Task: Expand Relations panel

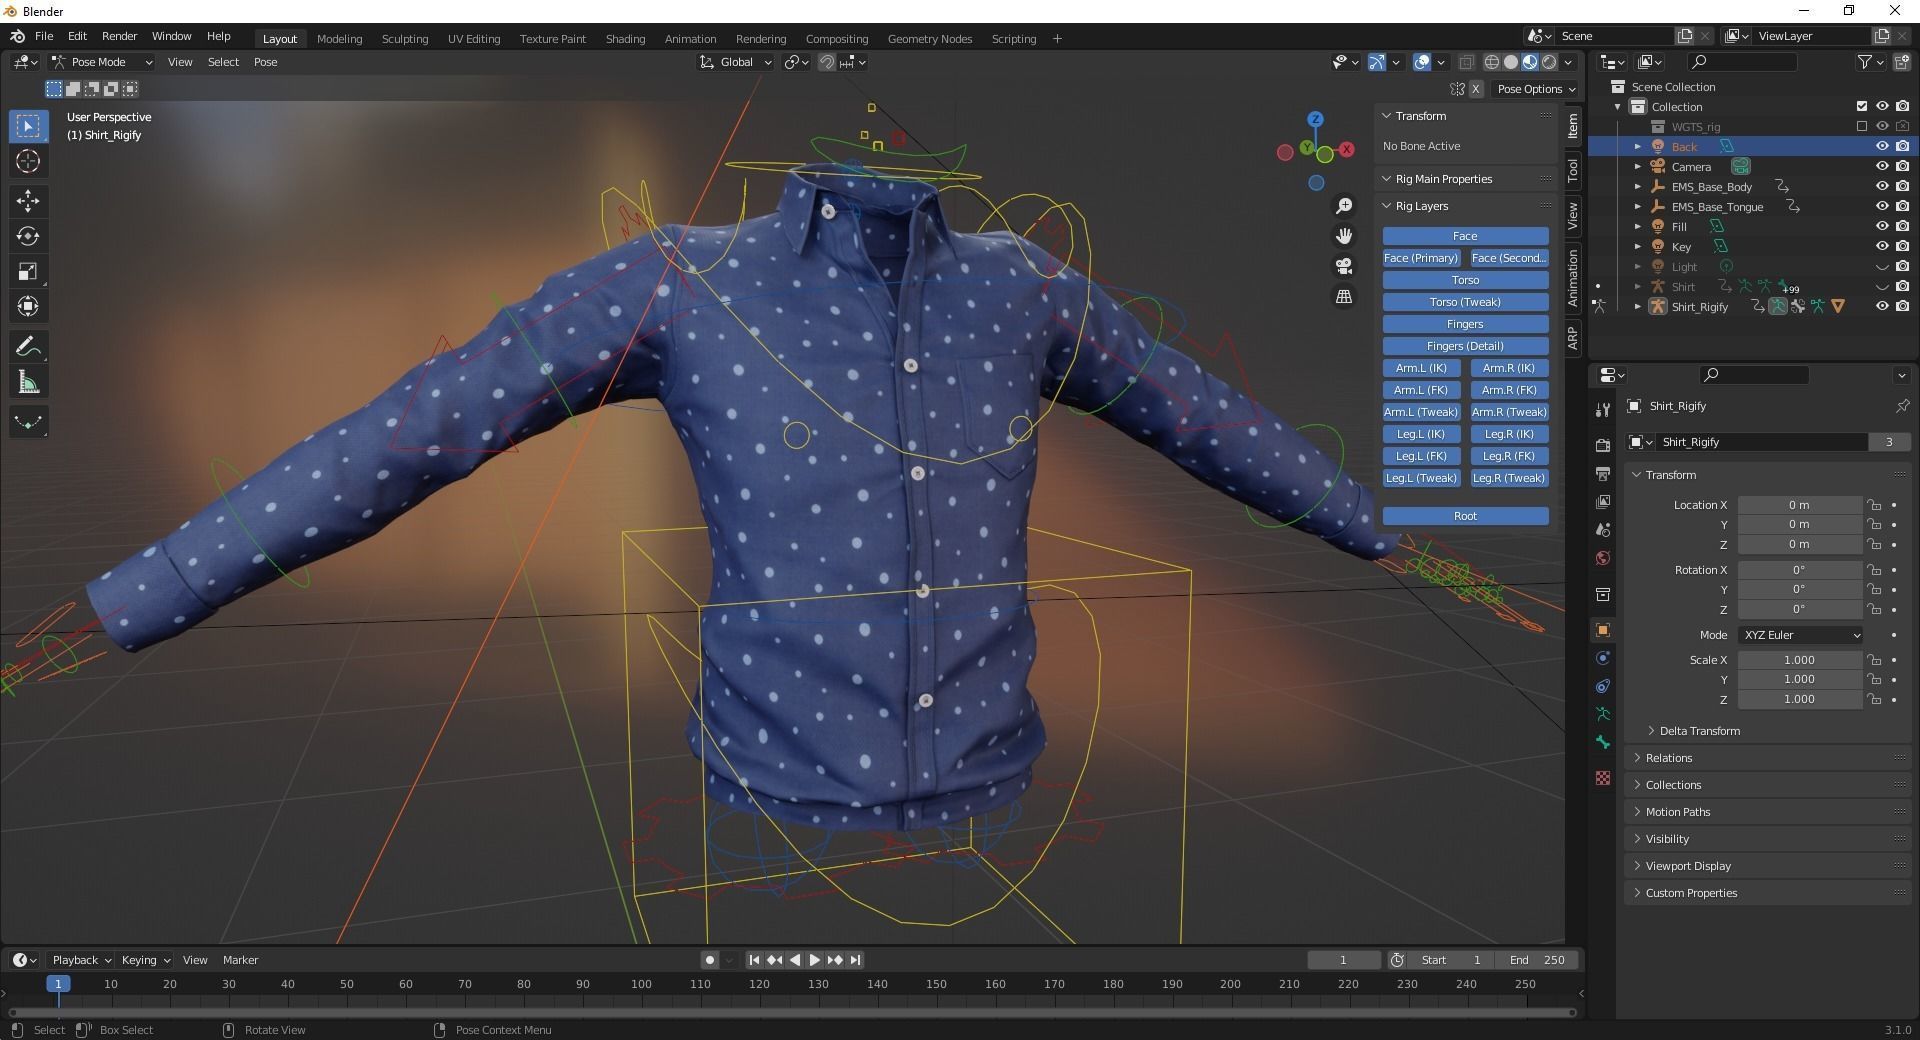Action: click(x=1667, y=758)
